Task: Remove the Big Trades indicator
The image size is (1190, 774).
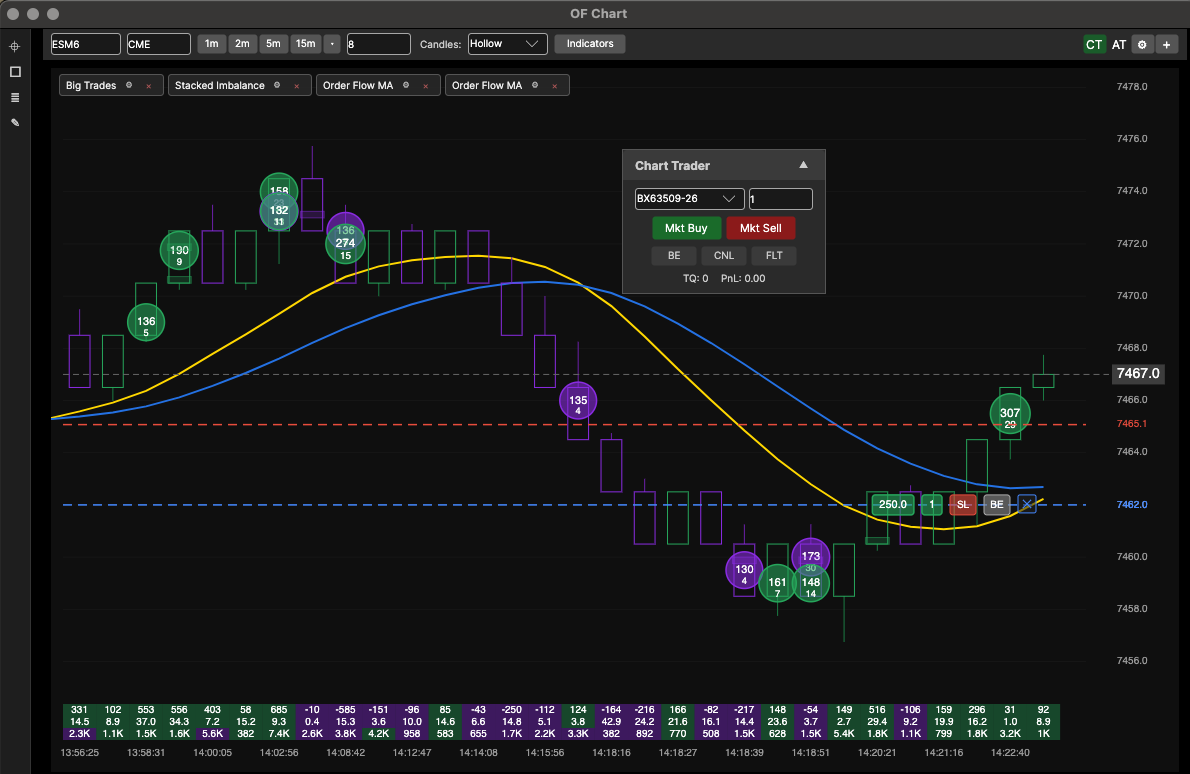Action: tap(149, 86)
